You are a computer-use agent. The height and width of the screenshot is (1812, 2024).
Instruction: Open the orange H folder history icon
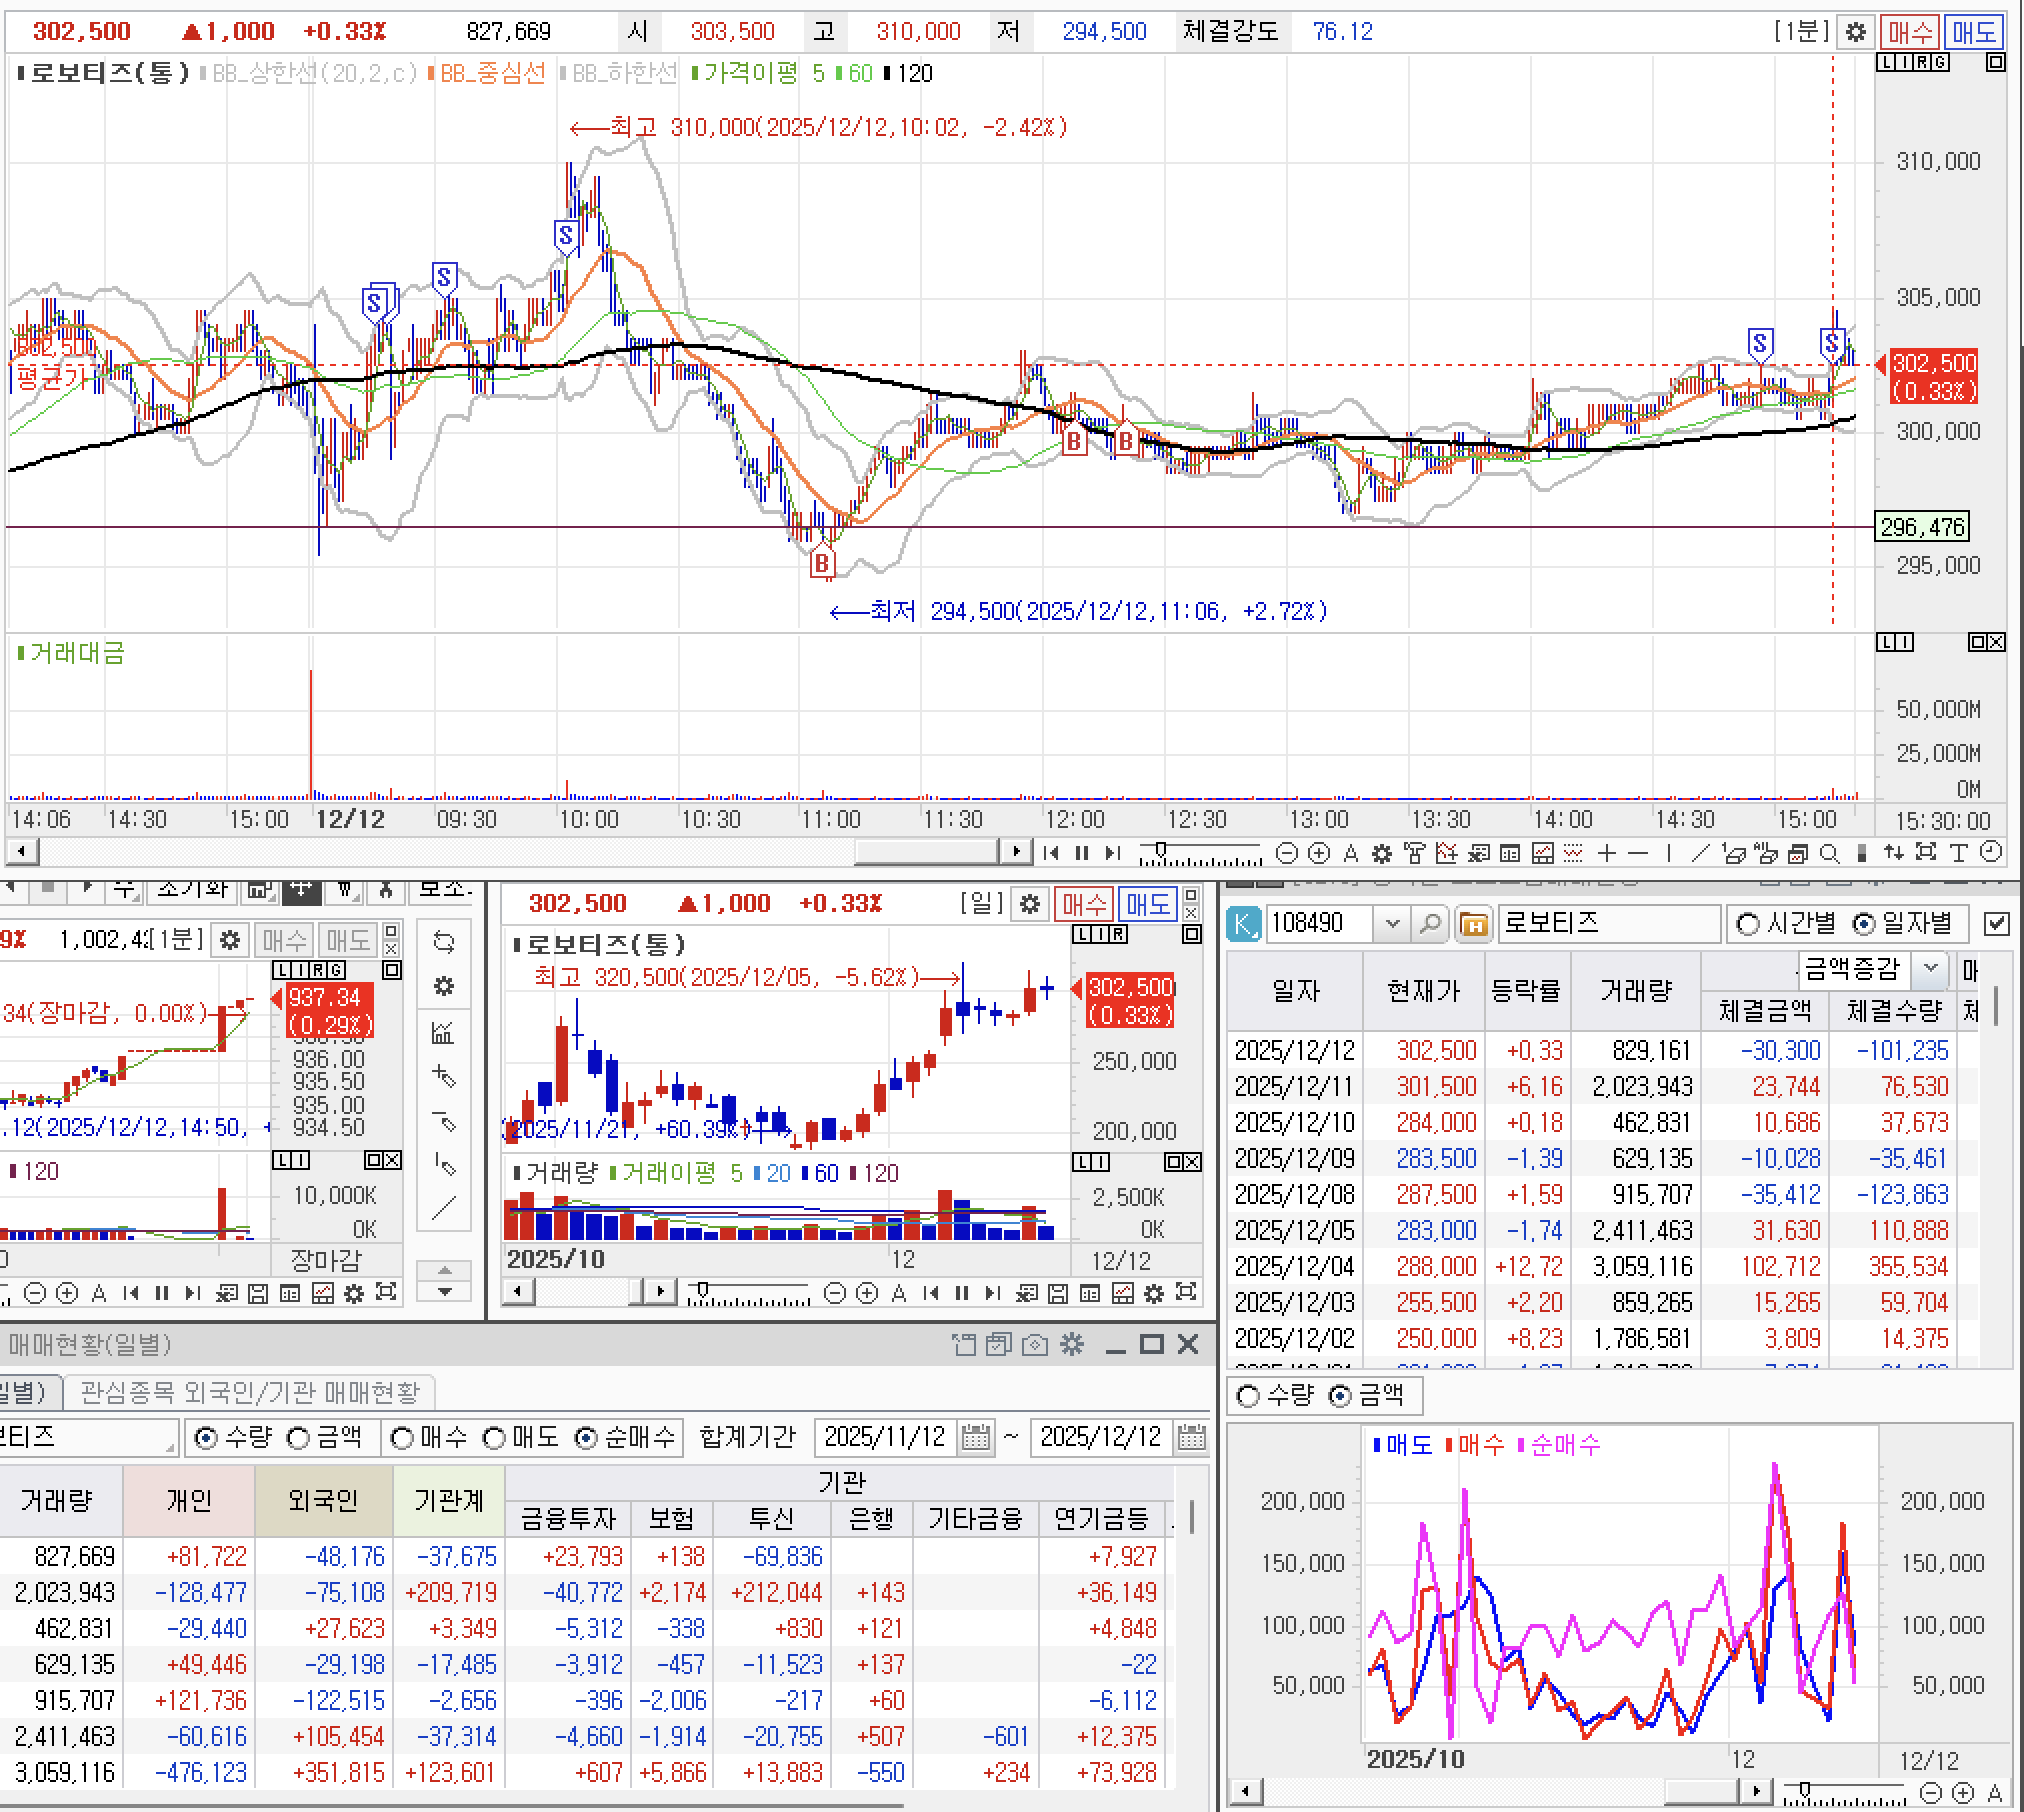1474,924
